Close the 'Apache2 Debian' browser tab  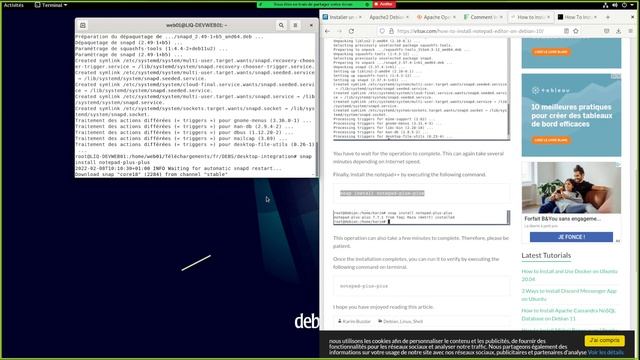(407, 17)
